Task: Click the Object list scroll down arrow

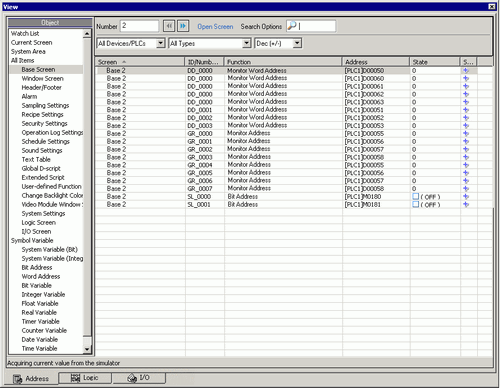Action: click(87, 349)
